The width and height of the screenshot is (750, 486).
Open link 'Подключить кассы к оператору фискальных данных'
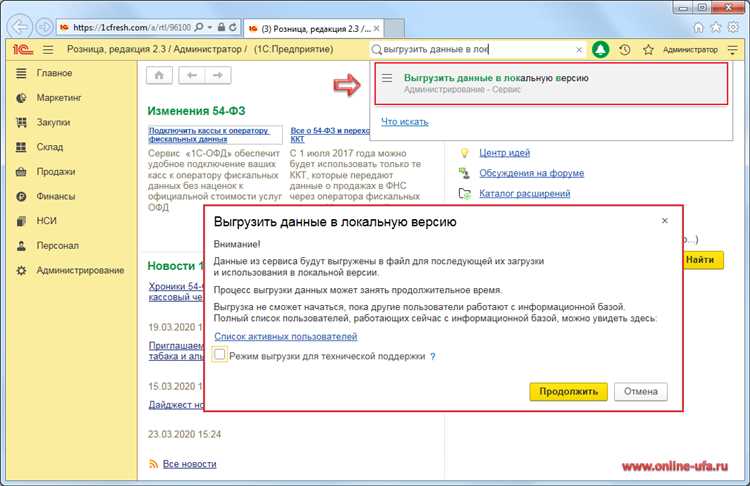point(209,134)
